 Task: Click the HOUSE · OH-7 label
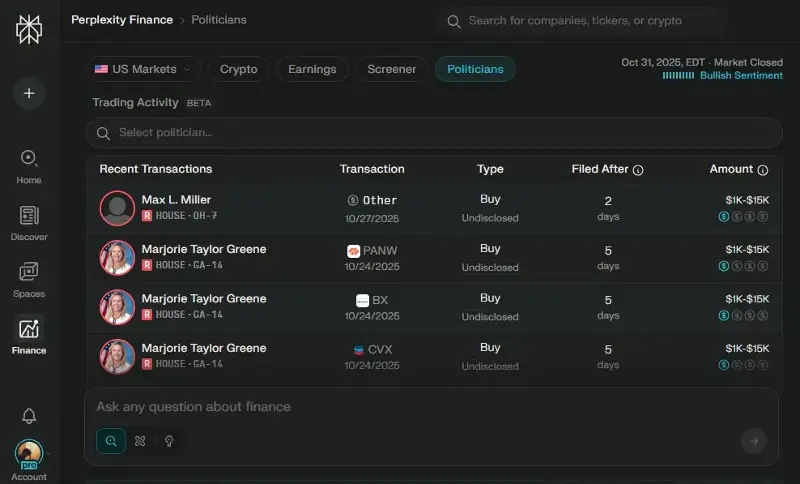(186, 216)
